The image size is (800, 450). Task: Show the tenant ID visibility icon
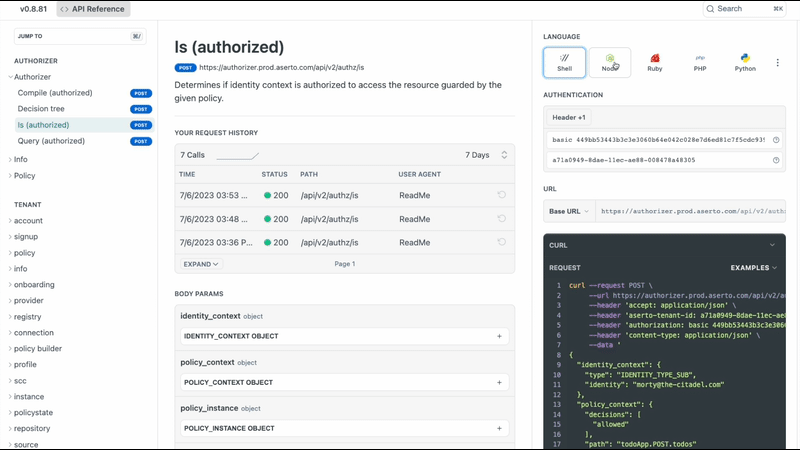point(776,160)
